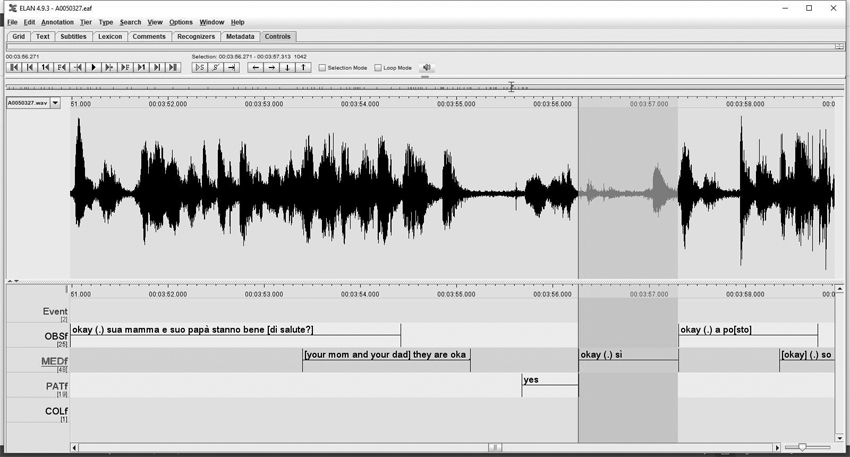Switch to the Text tab

point(43,36)
